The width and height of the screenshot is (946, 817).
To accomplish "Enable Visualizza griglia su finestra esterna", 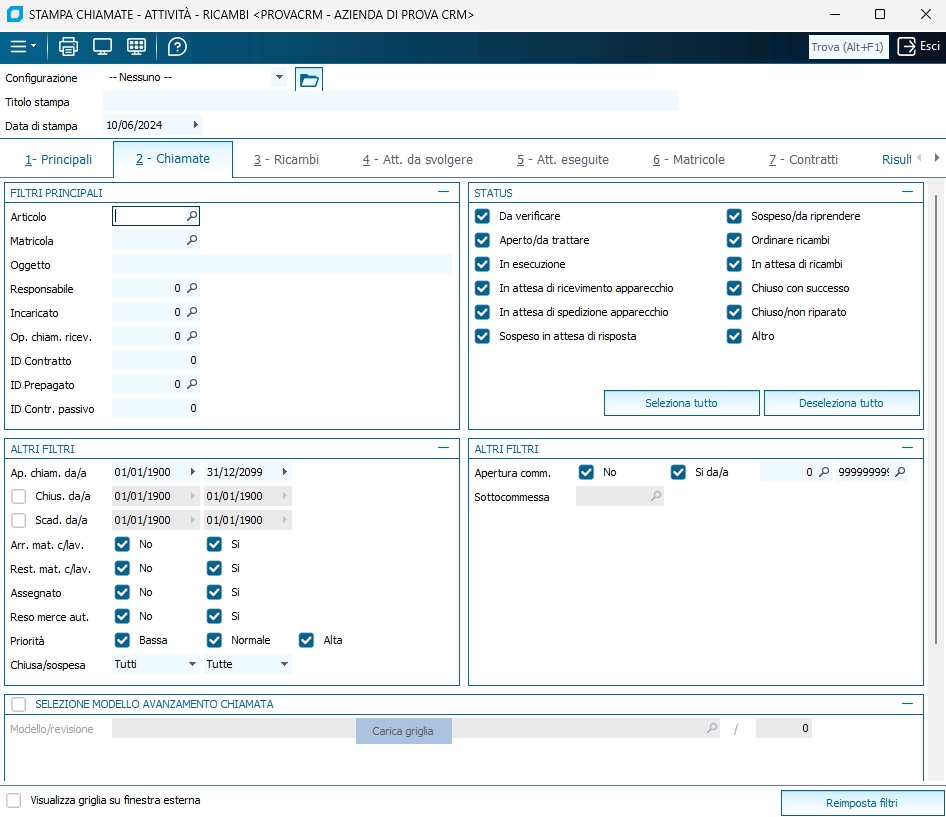I will click(x=14, y=800).
